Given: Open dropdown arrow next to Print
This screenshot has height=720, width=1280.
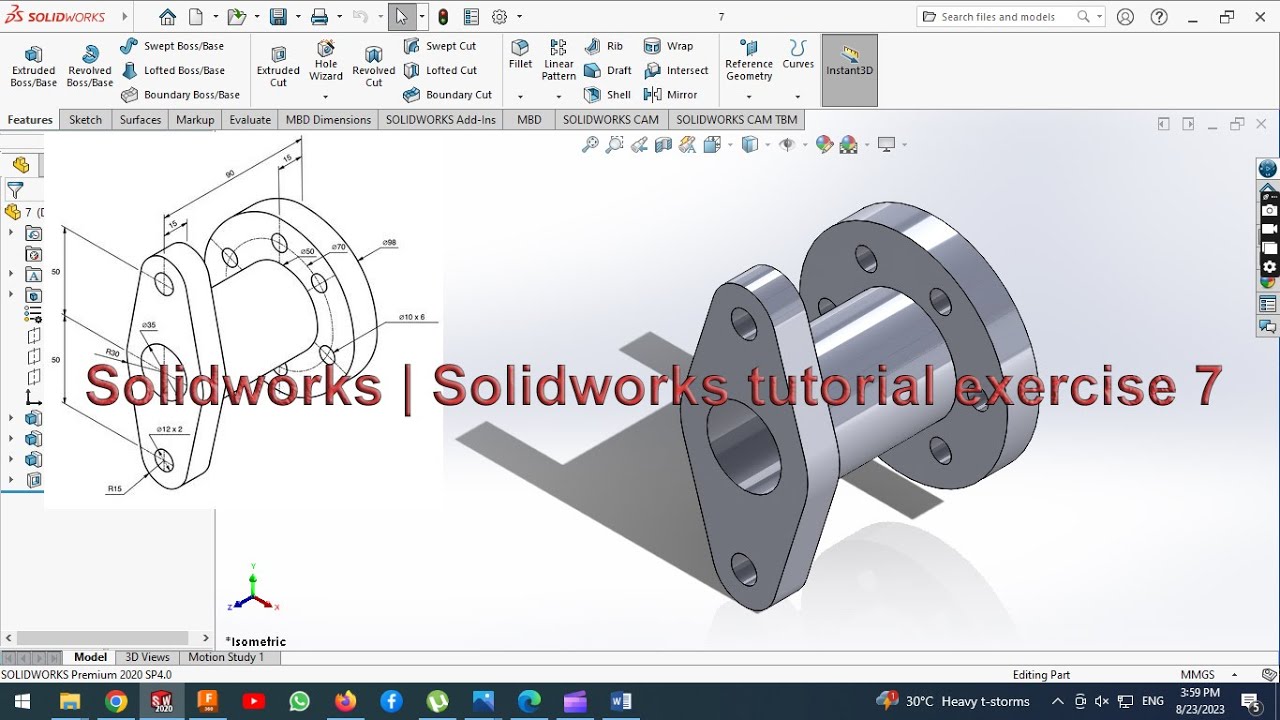Looking at the screenshot, I should 339,17.
